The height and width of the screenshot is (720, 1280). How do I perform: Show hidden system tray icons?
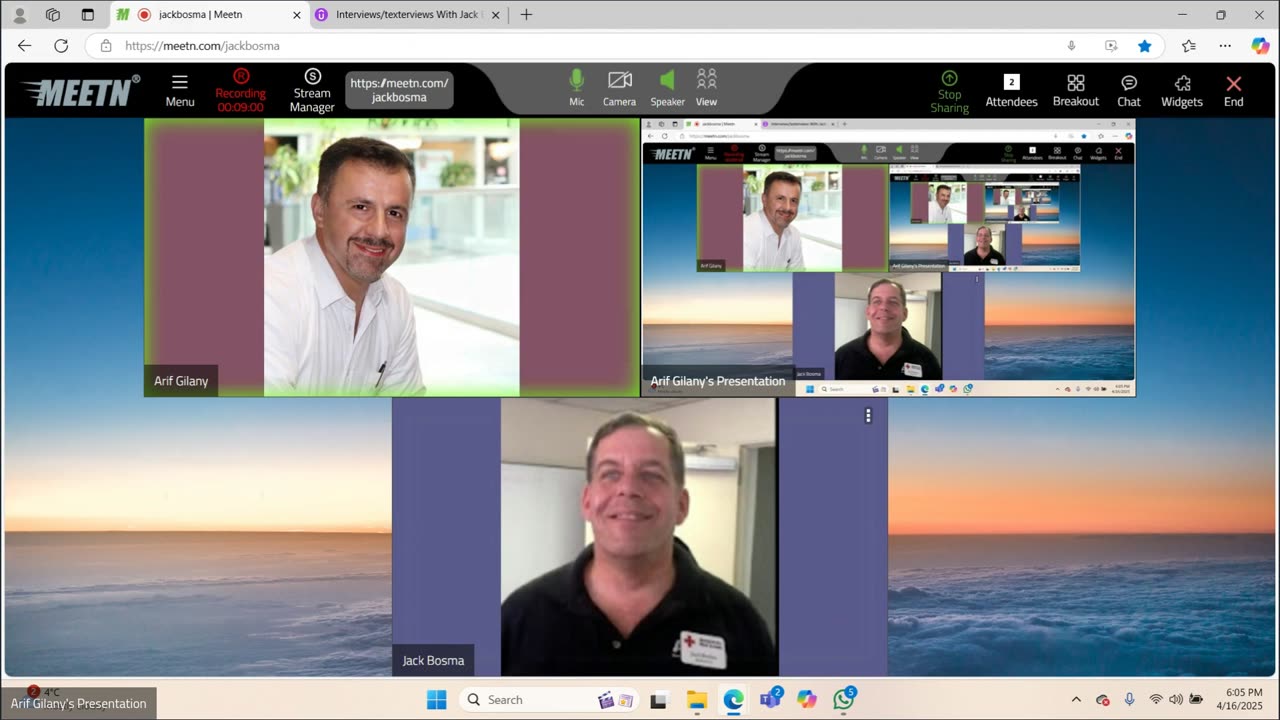point(1076,700)
